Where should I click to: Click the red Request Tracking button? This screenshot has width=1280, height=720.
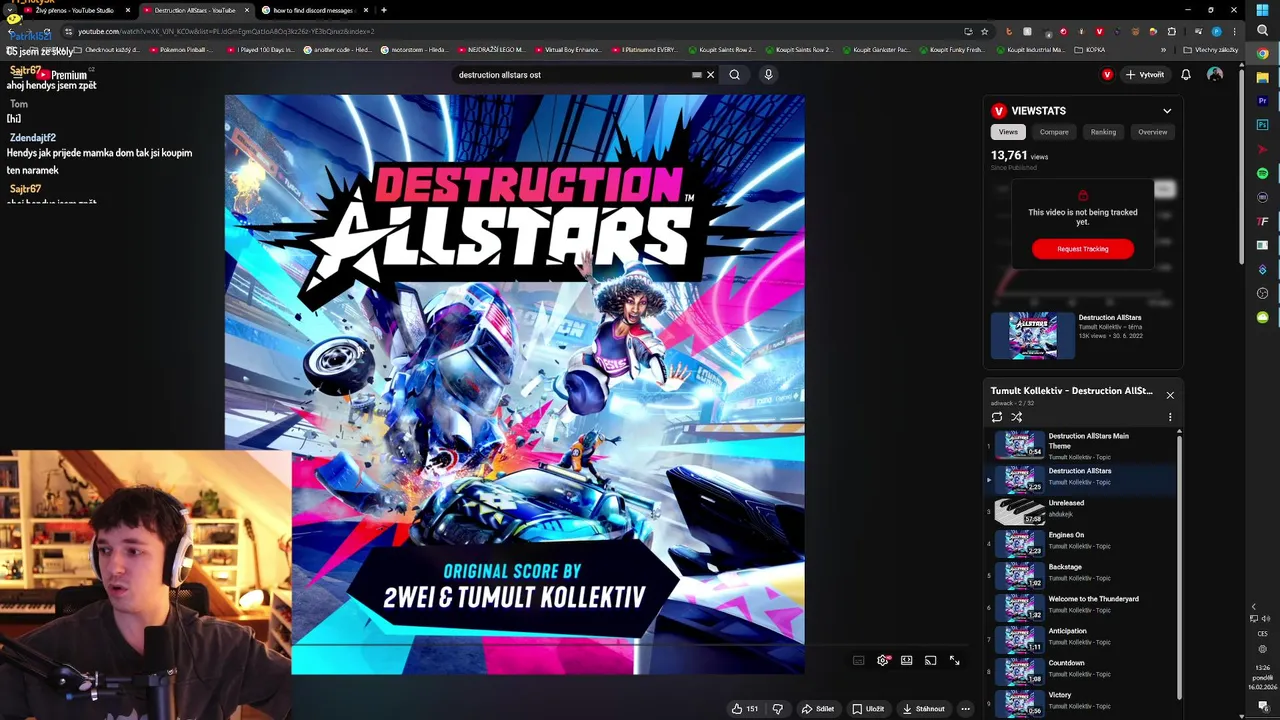pos(1083,249)
